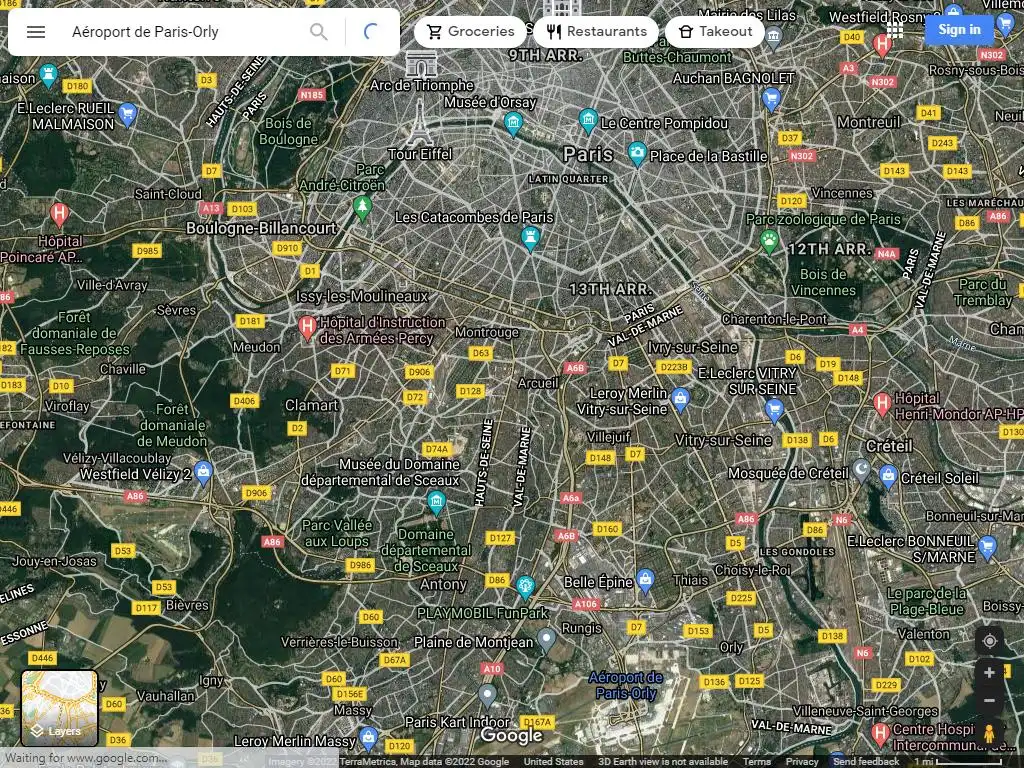Screen dimensions: 1024x768
Task: Activate the Street View pegman
Action: coord(989,734)
